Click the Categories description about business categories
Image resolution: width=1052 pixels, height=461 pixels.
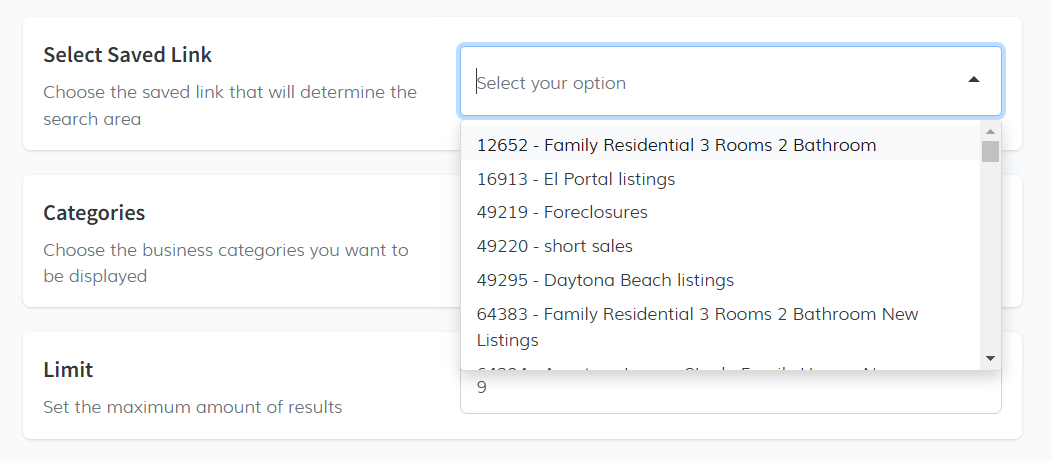pos(226,263)
